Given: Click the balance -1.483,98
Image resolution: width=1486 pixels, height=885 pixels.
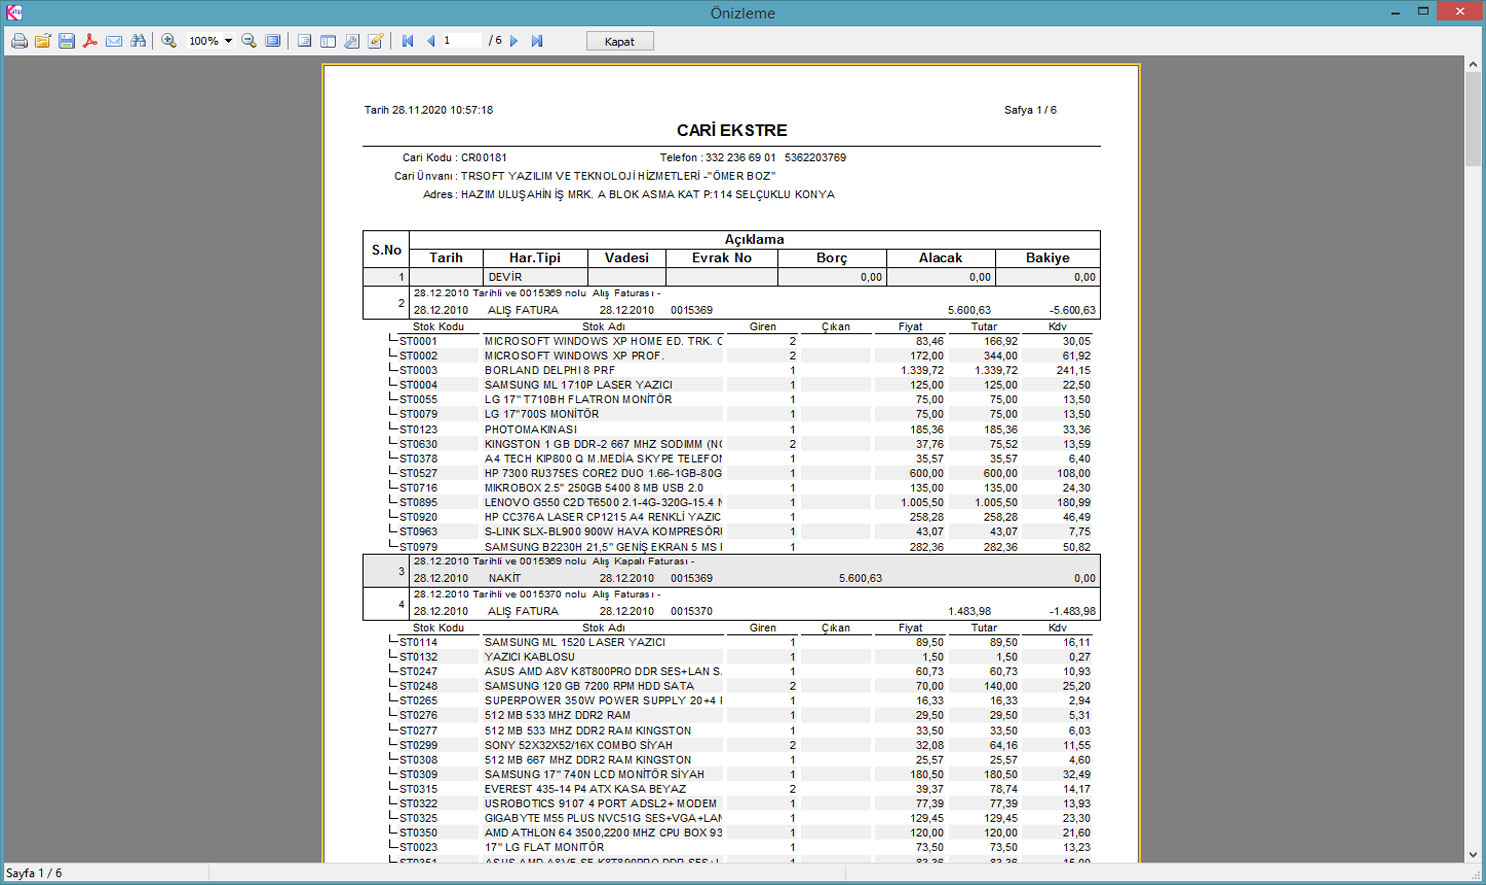Looking at the screenshot, I should tap(1072, 611).
